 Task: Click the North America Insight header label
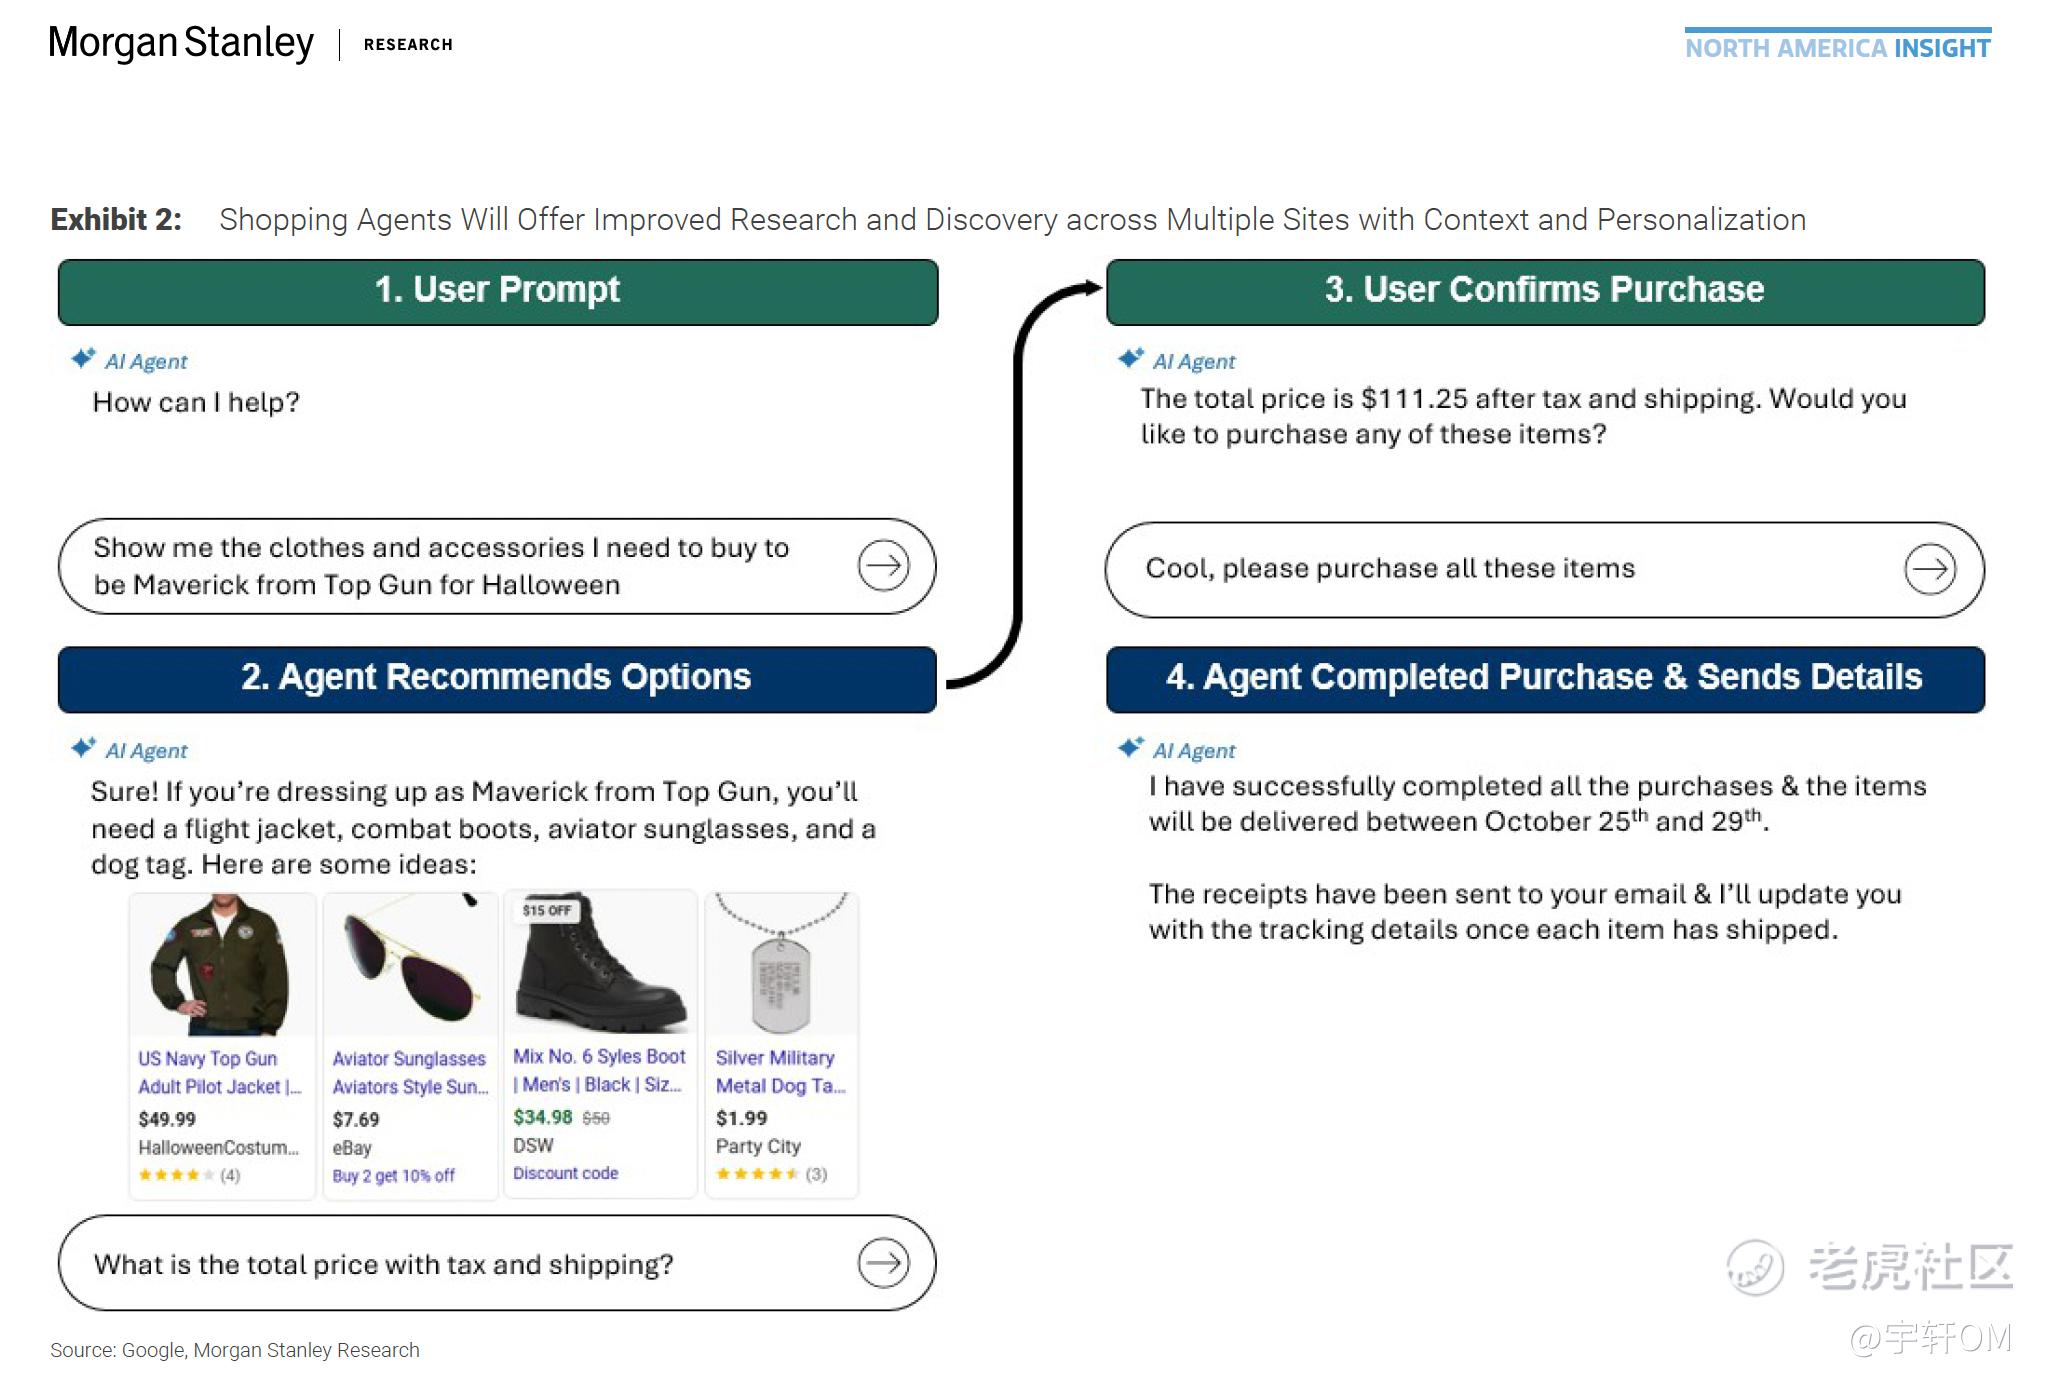[1837, 48]
